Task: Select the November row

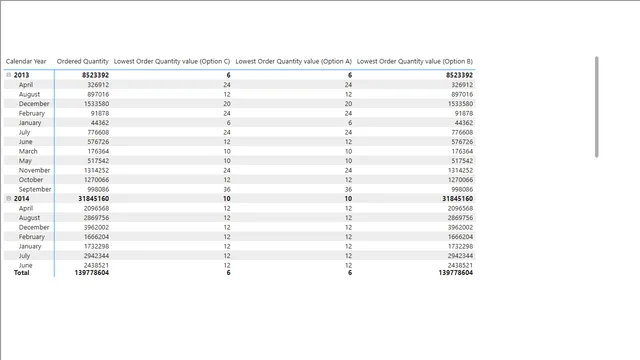Action: pyautogui.click(x=34, y=170)
